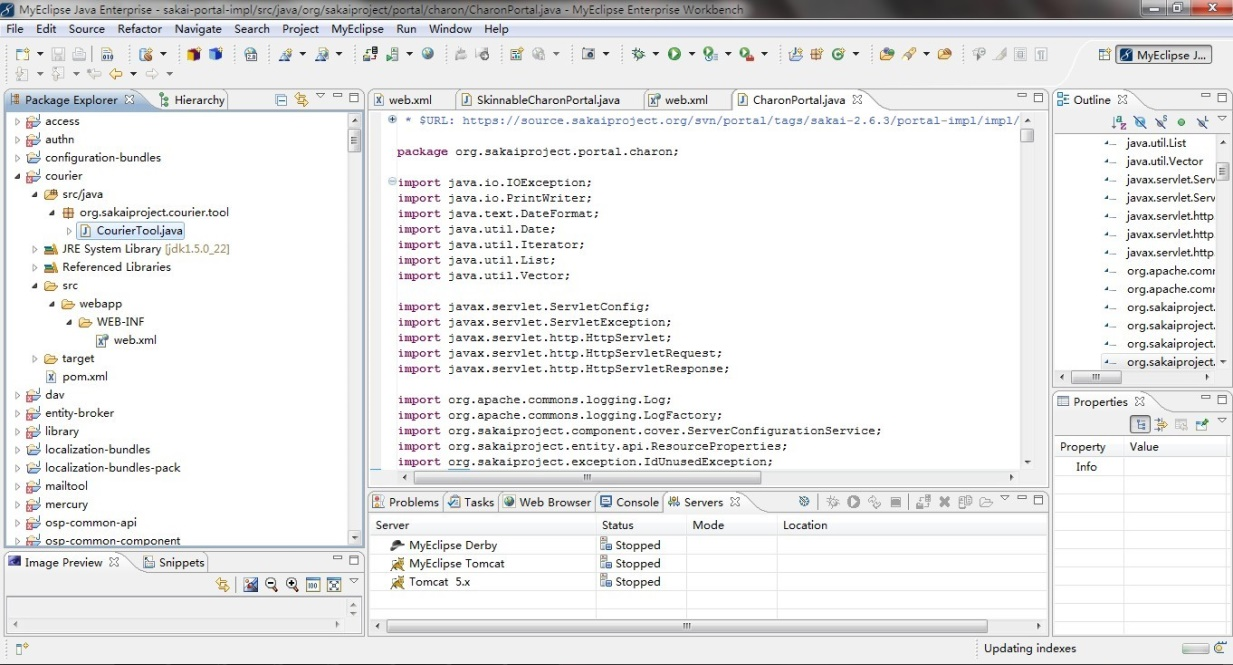Click the debug server icon in Servers view
Viewport: 1233px width, 665px height.
pos(833,502)
